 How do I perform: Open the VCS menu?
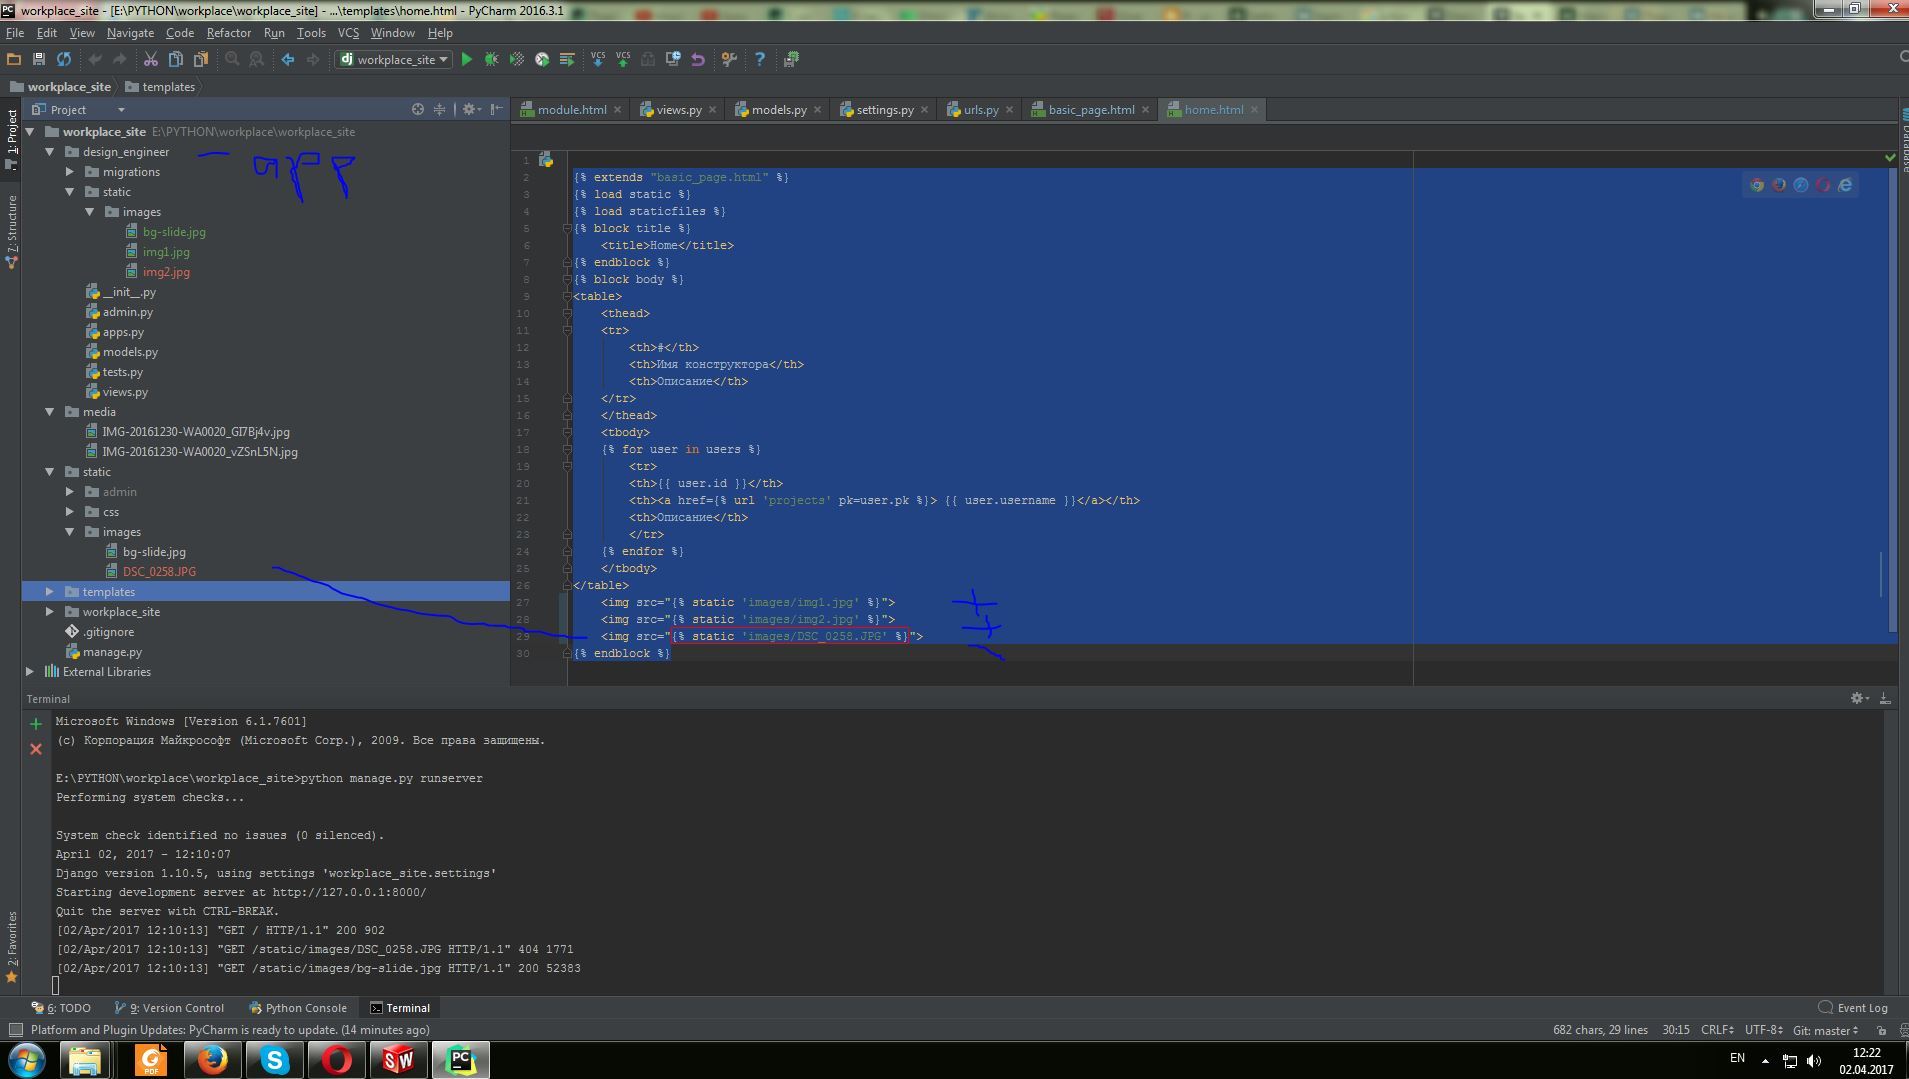coord(348,32)
